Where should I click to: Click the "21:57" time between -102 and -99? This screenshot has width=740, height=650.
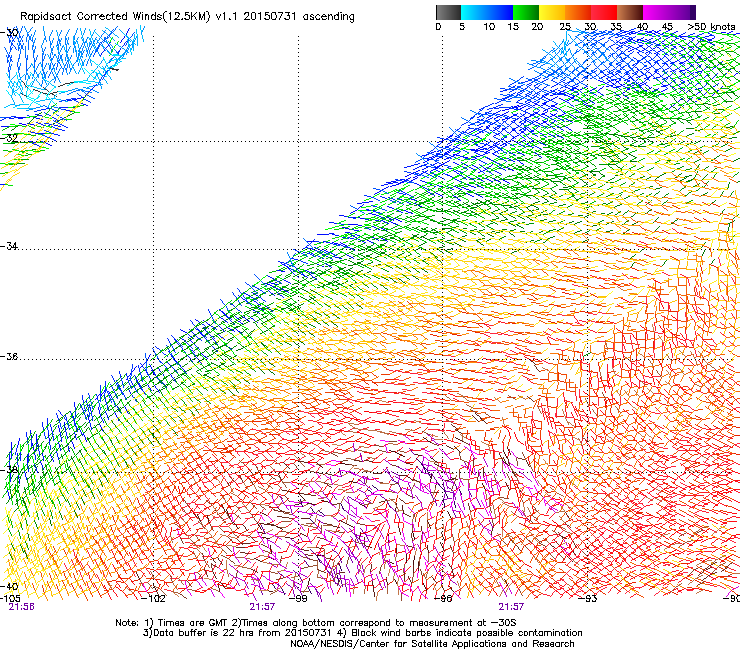262,607
